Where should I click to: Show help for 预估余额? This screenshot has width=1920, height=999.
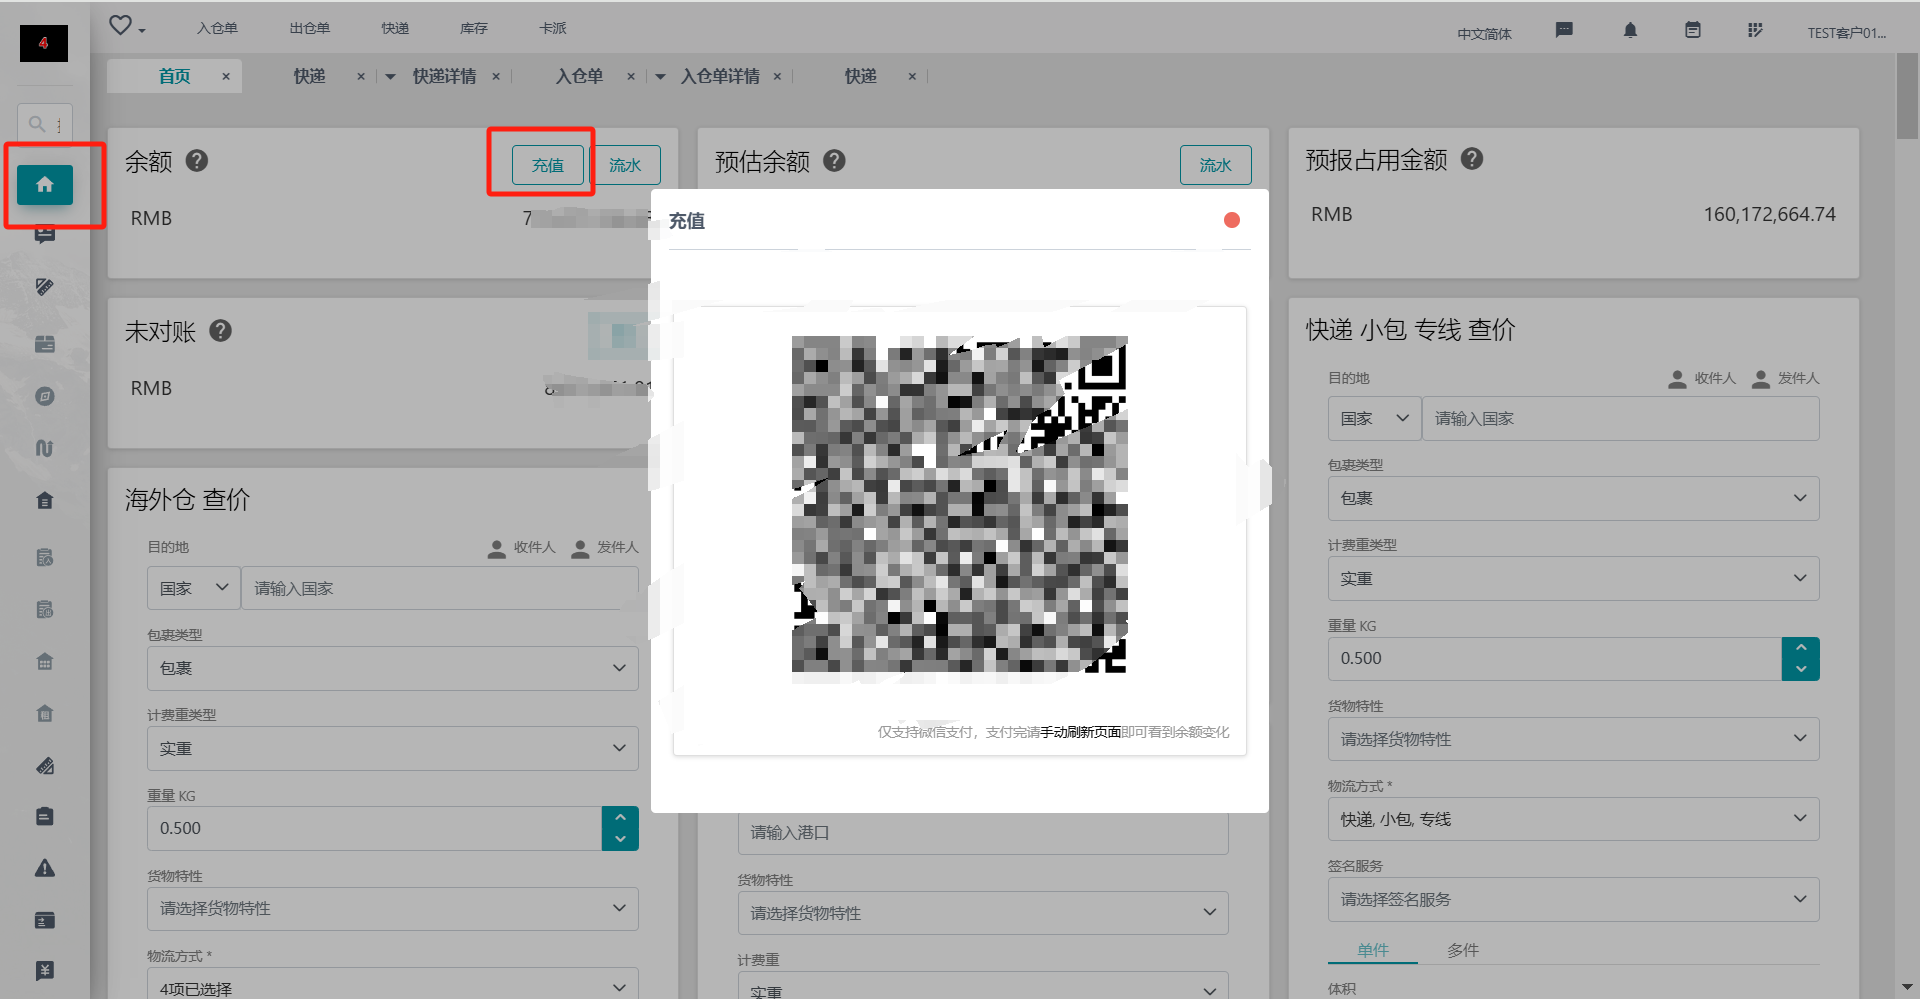click(835, 161)
